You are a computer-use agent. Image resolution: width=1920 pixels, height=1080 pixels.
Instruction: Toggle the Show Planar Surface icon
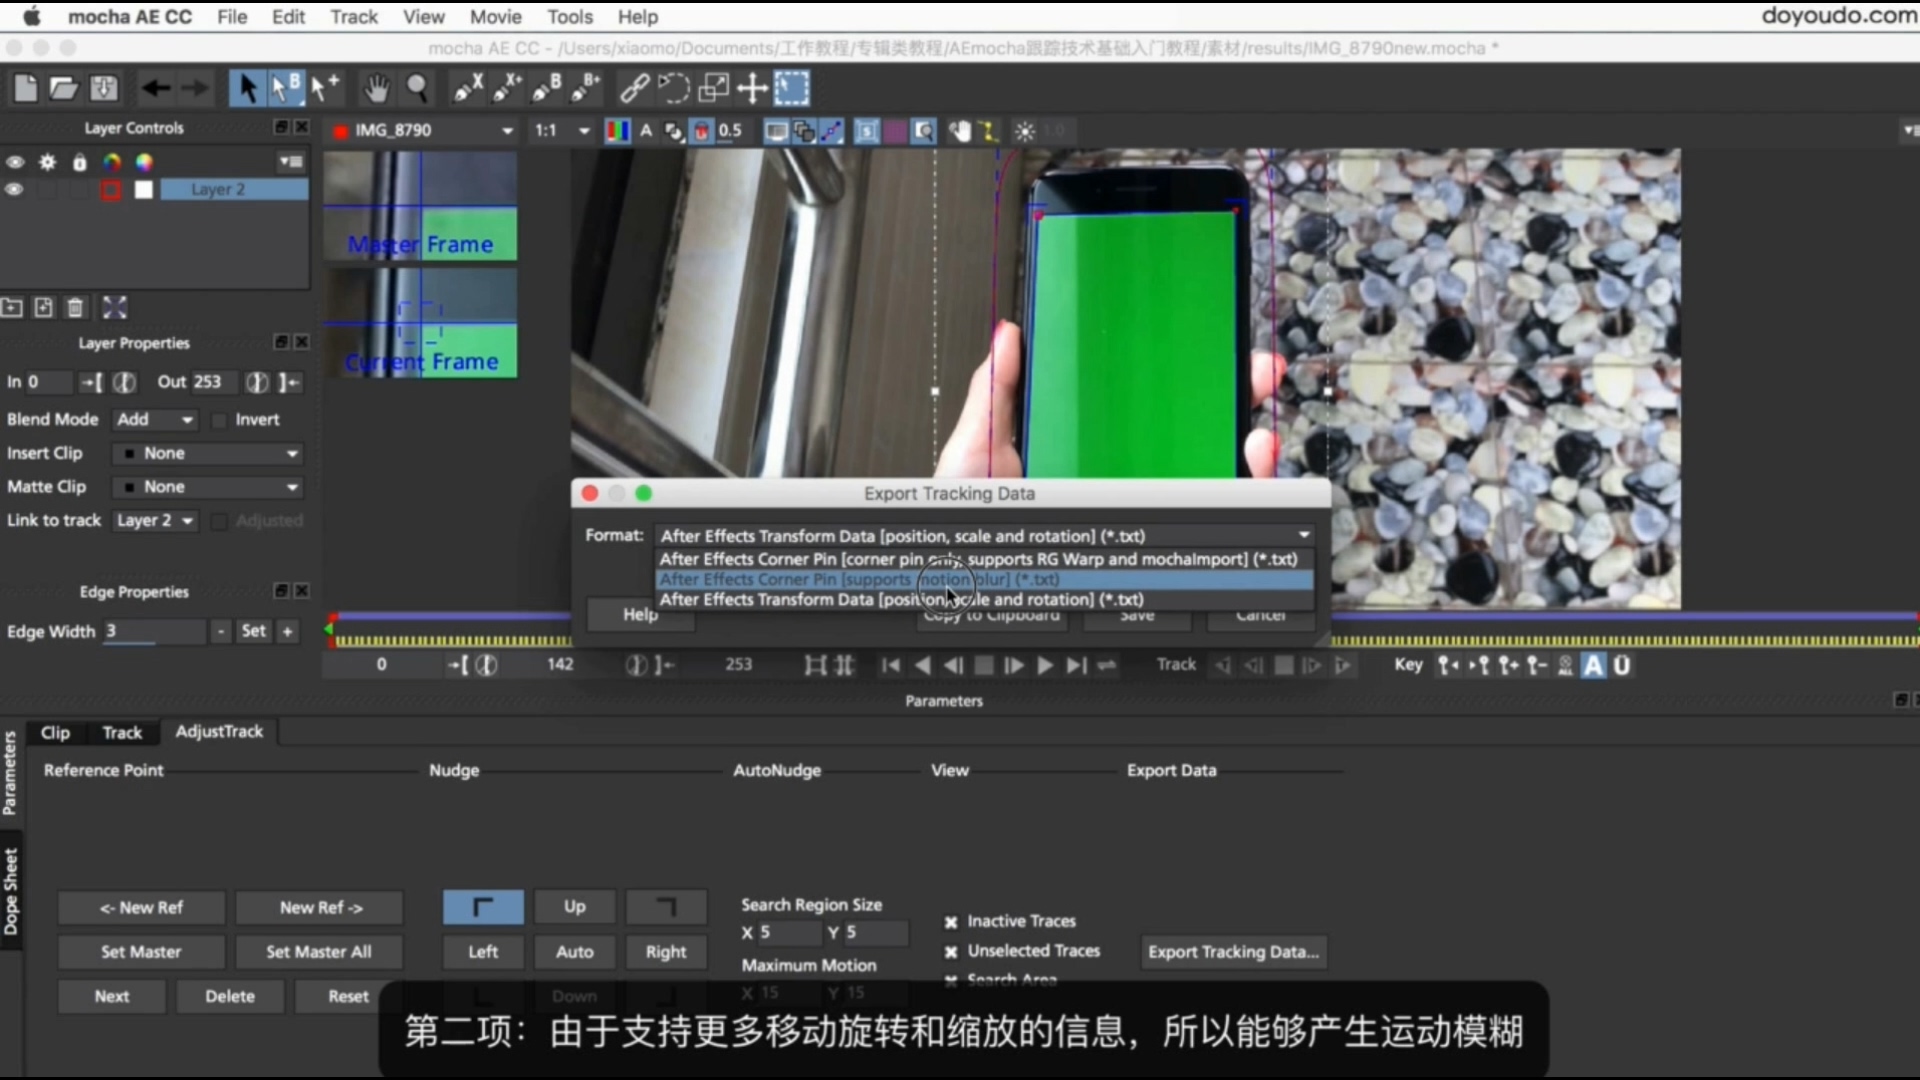(867, 131)
